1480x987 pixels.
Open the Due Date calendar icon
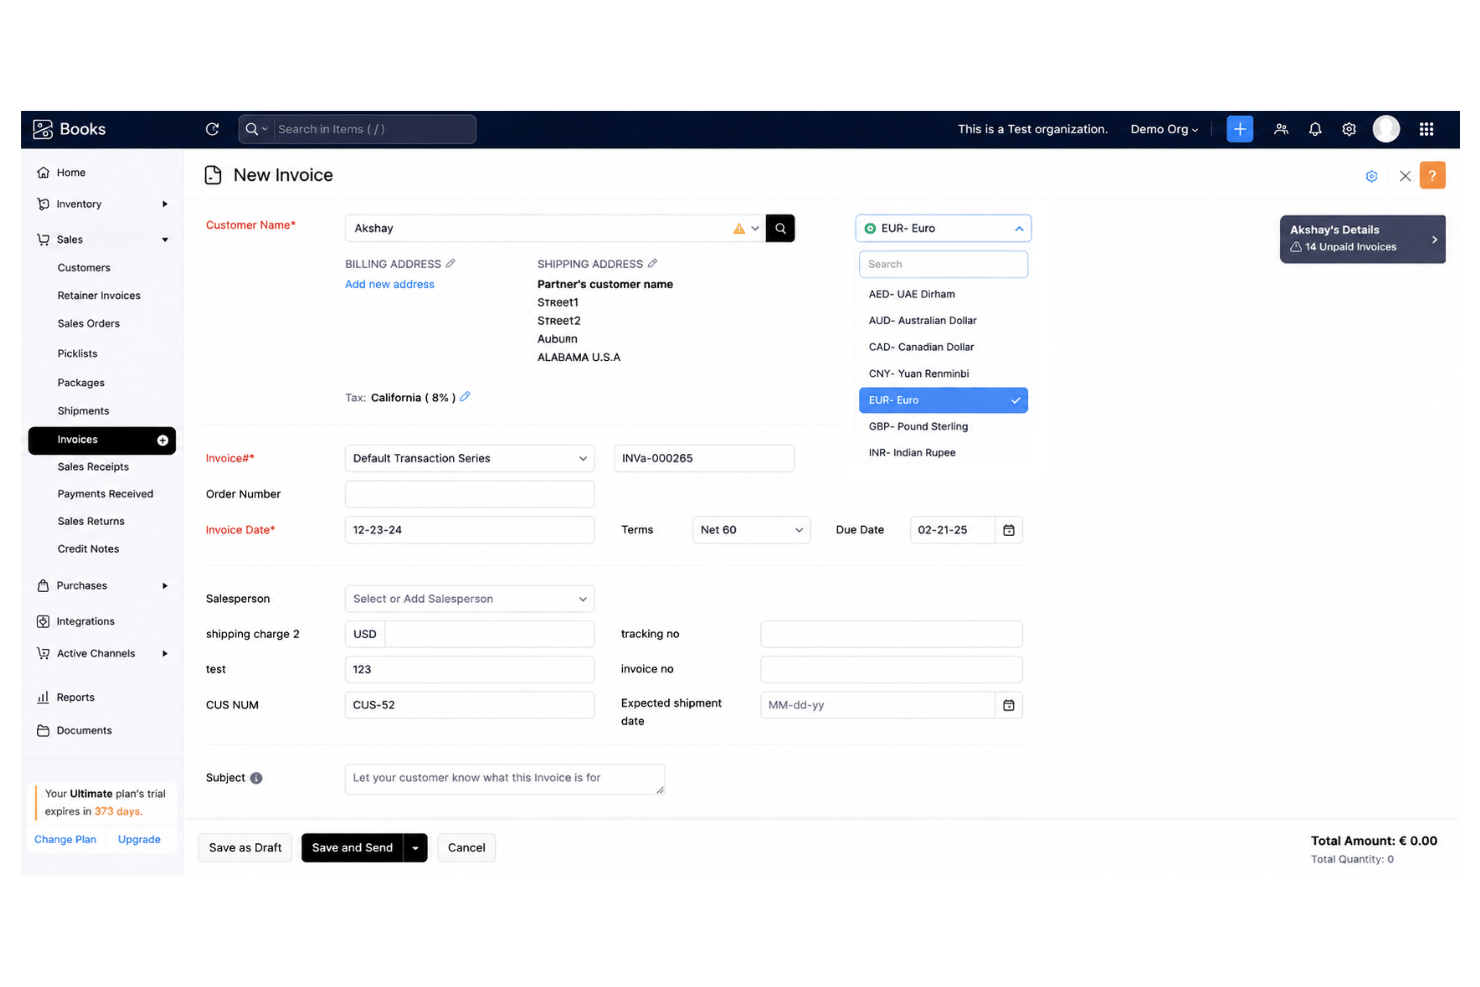pyautogui.click(x=1009, y=530)
